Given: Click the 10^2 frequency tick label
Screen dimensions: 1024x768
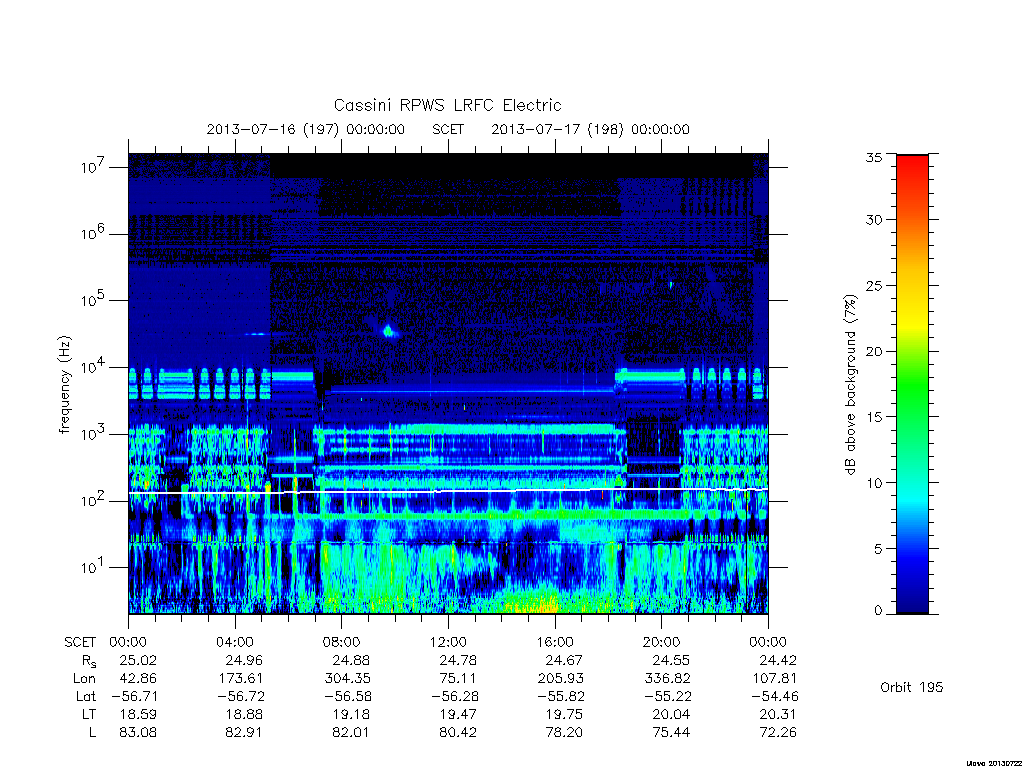Looking at the screenshot, I should 93,500.
